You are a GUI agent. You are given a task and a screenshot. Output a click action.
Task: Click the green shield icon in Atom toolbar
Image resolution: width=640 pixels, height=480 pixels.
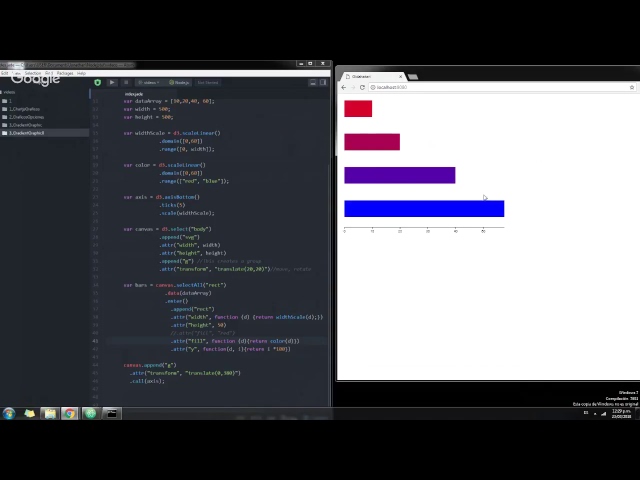pos(98,82)
